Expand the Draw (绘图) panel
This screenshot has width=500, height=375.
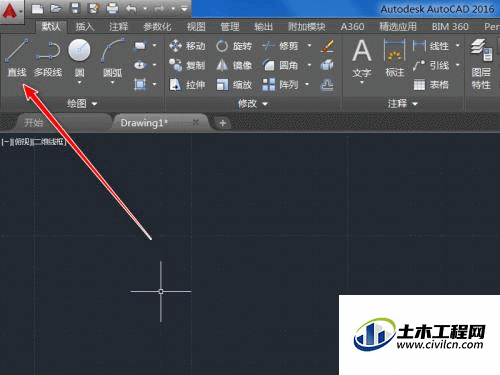click(82, 104)
